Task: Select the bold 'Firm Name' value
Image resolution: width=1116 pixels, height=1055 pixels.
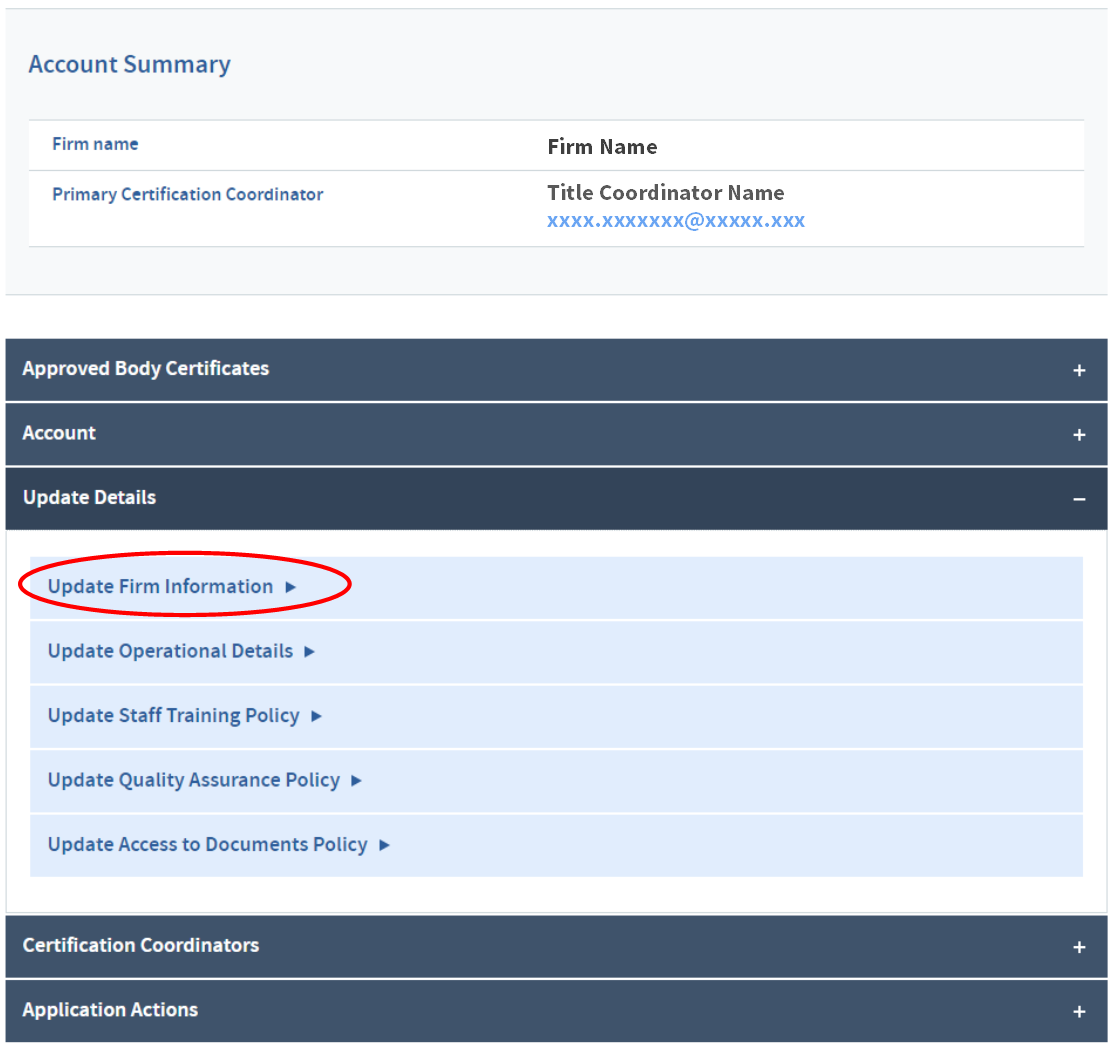Action: pyautogui.click(x=602, y=147)
